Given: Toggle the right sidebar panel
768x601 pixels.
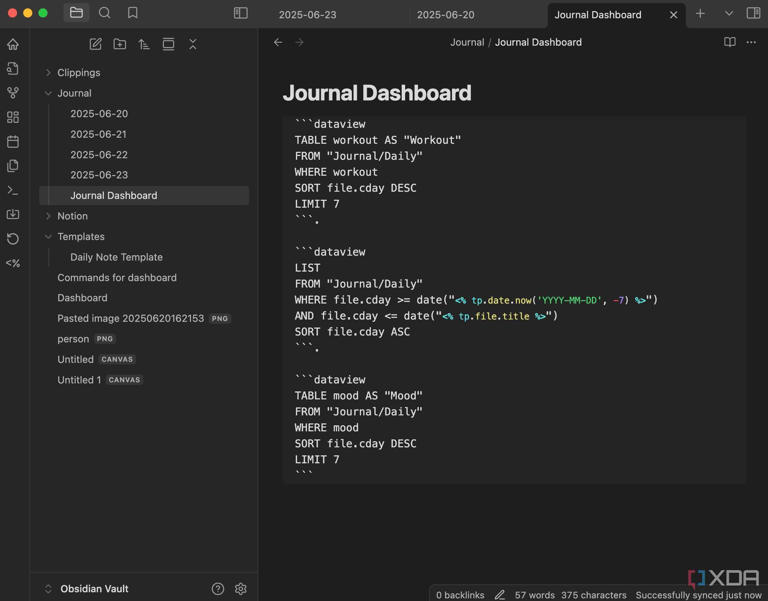Looking at the screenshot, I should [753, 13].
